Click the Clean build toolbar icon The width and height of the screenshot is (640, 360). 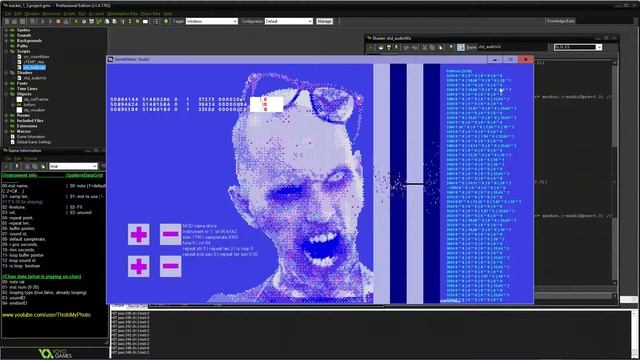(x=66, y=21)
